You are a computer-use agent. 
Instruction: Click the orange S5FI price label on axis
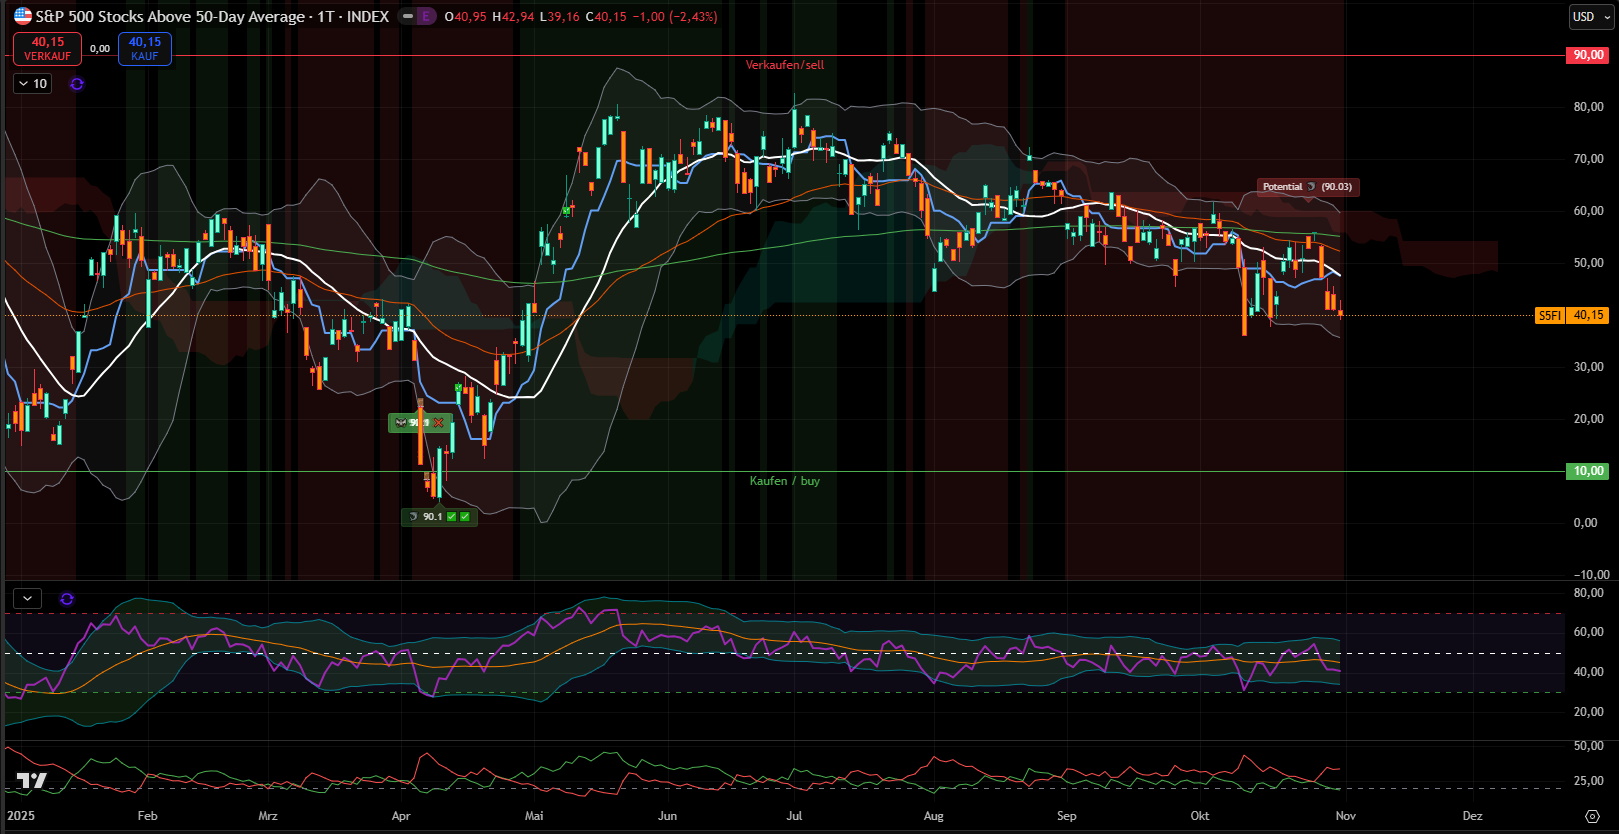[x=1549, y=315]
